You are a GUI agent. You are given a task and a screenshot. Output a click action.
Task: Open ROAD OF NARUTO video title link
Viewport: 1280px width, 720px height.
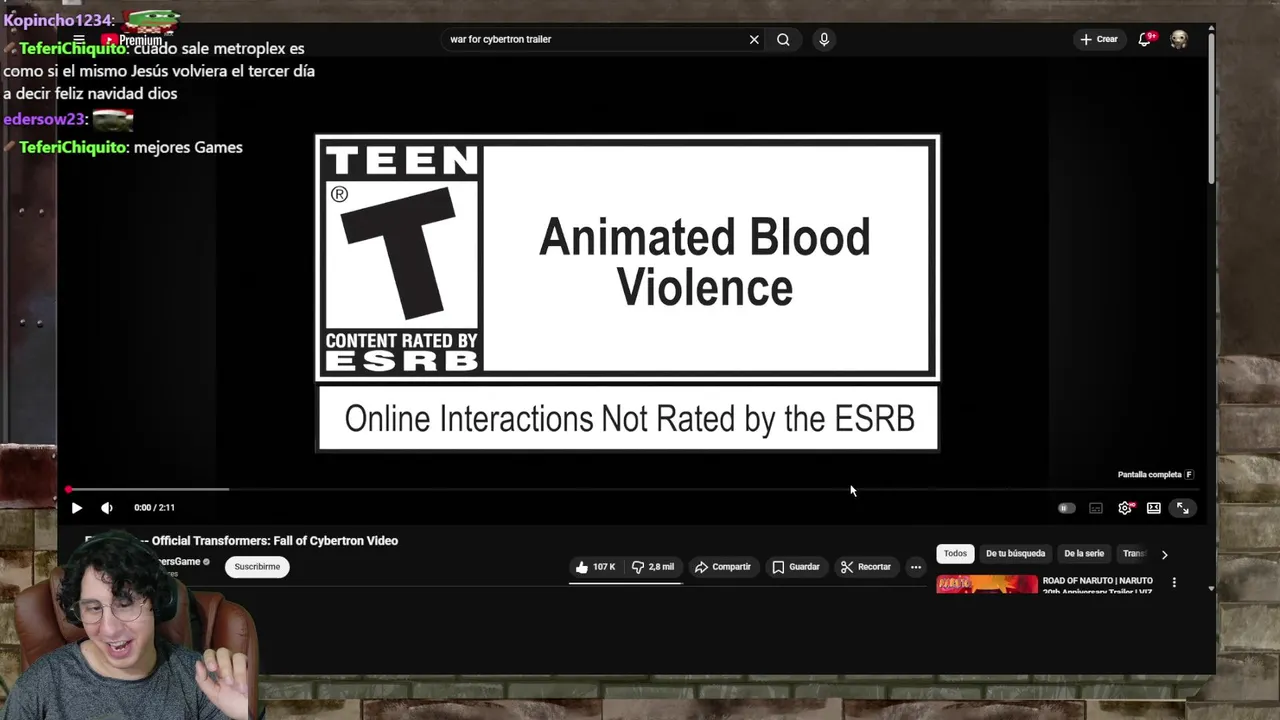click(1098, 585)
